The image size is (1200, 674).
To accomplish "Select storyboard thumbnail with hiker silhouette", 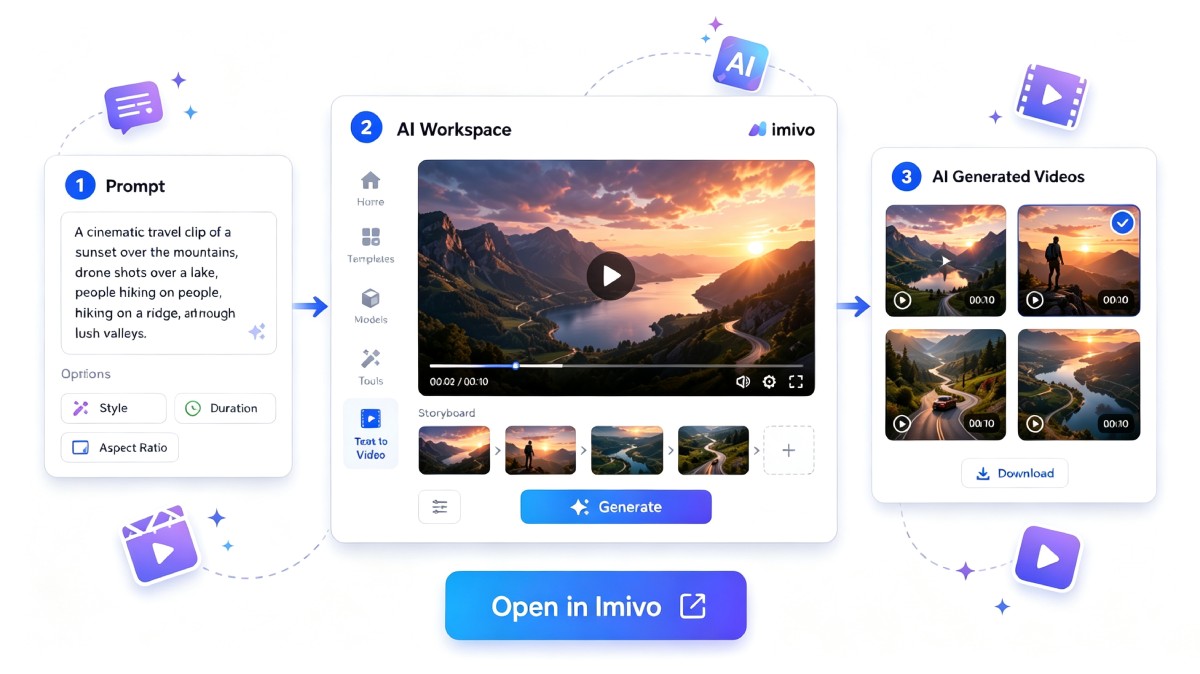I will point(540,450).
